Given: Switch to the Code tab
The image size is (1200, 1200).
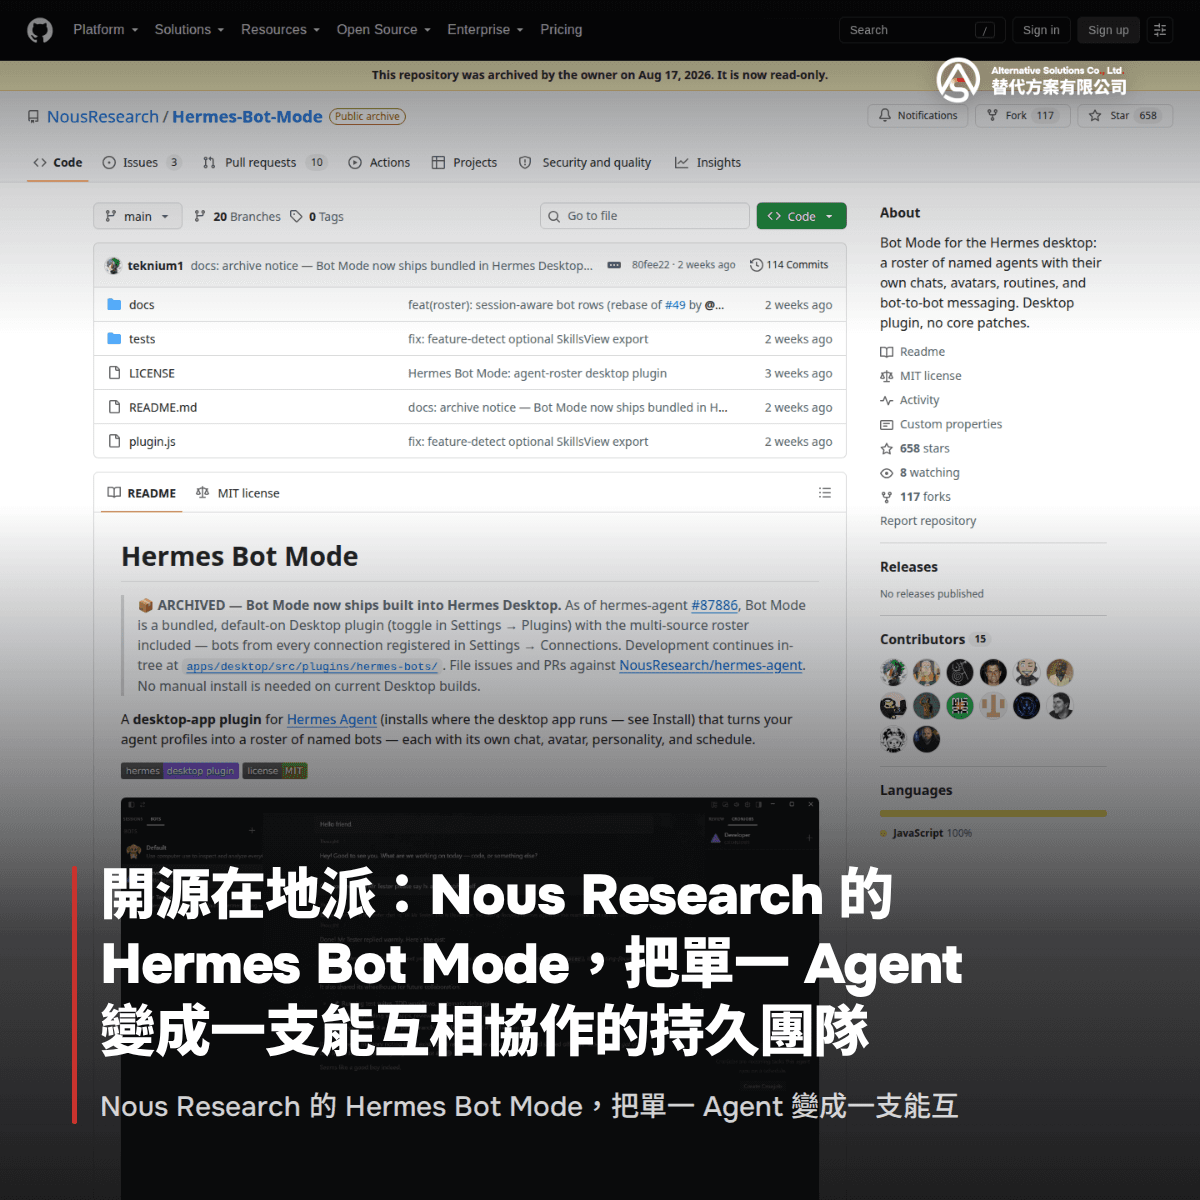Looking at the screenshot, I should coord(57,163).
